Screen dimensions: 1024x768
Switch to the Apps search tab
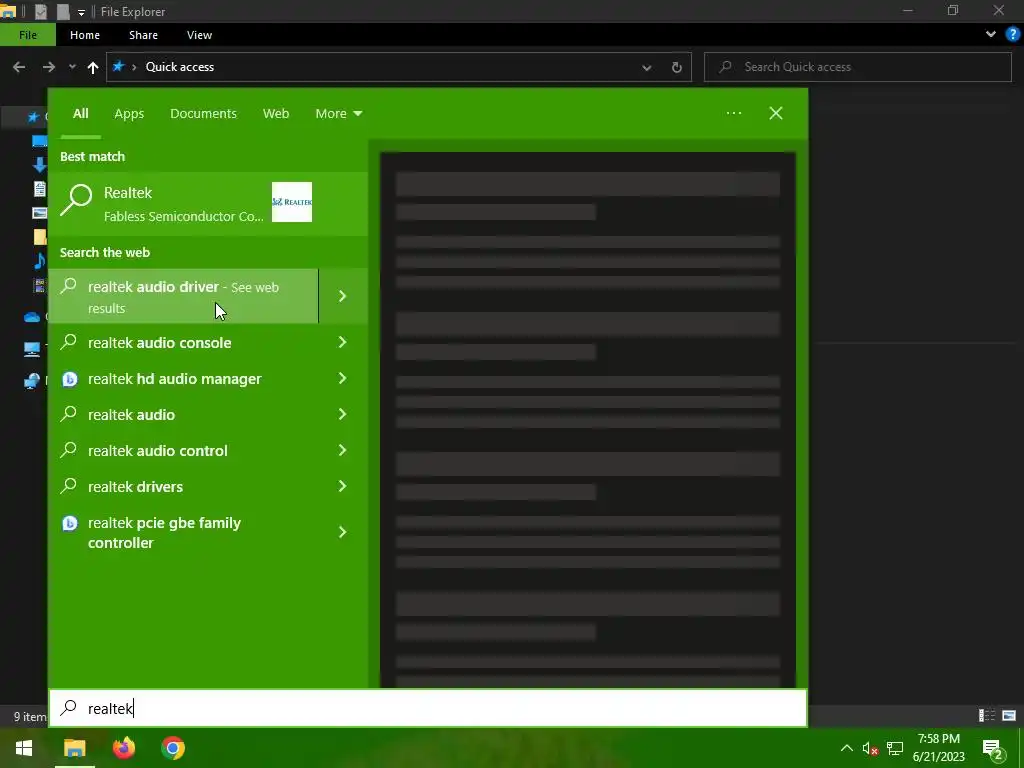click(129, 114)
